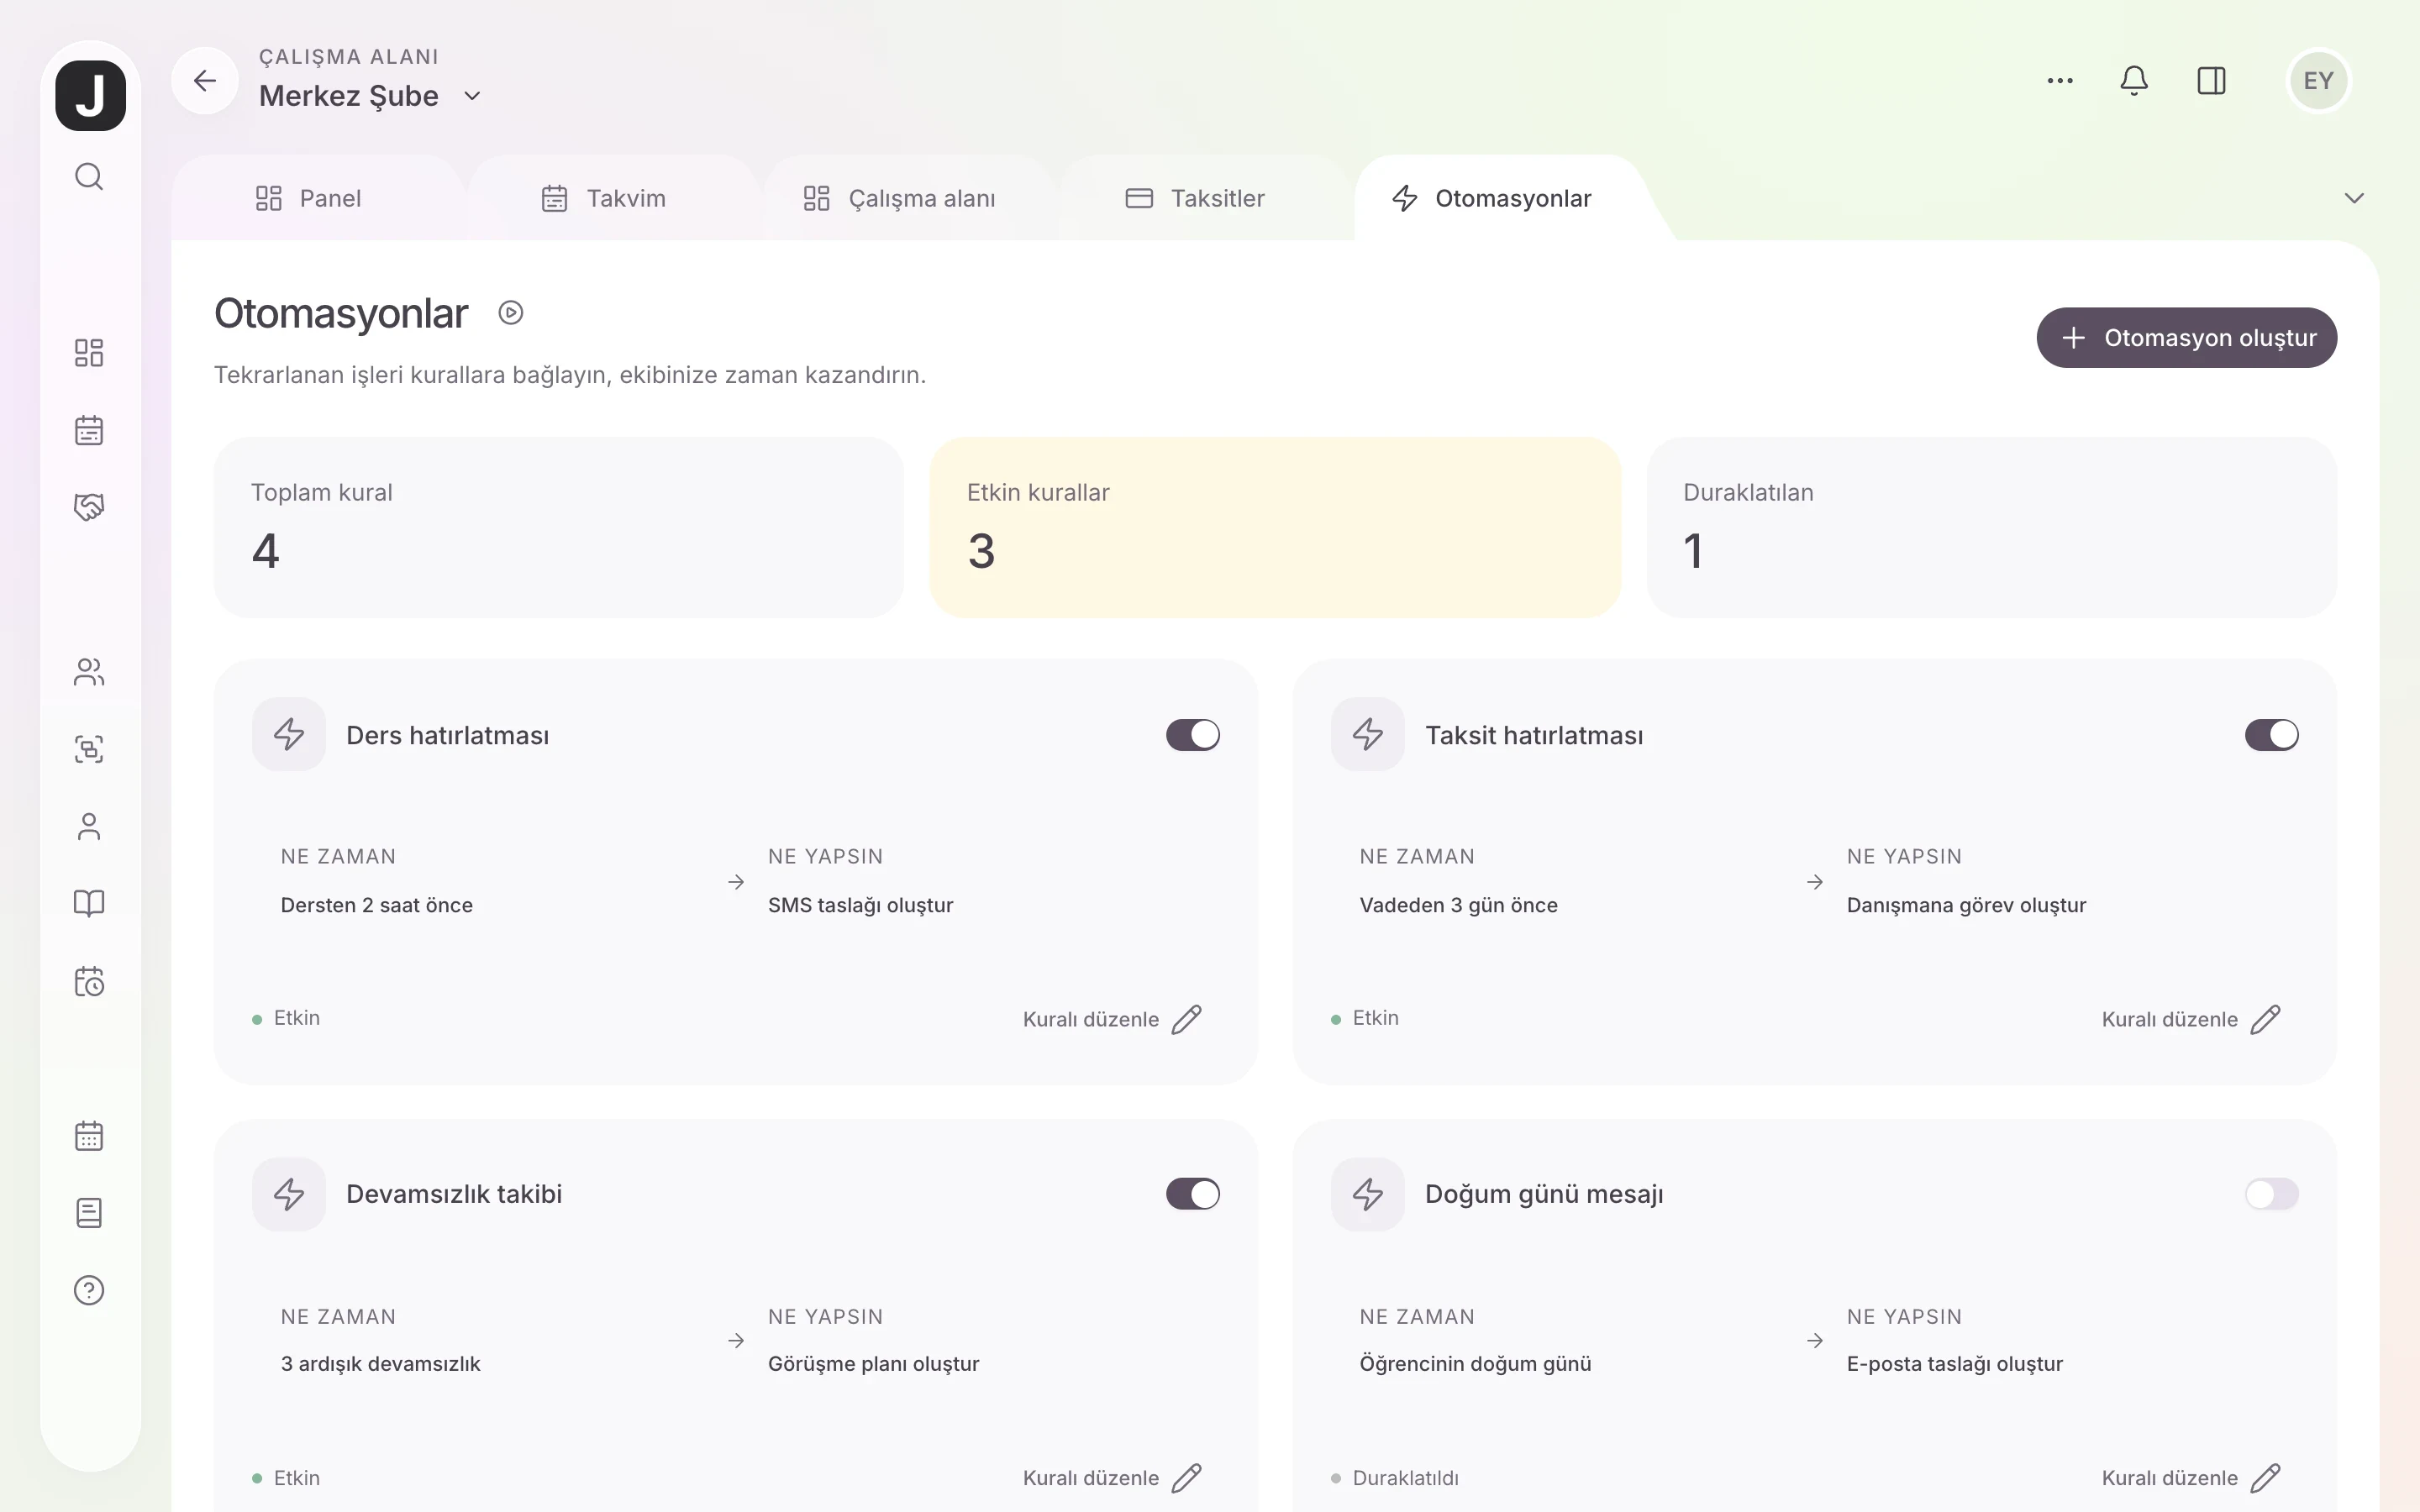Select the Duraklatılan stat card
This screenshot has height=1512, width=2420.
pos(1992,527)
